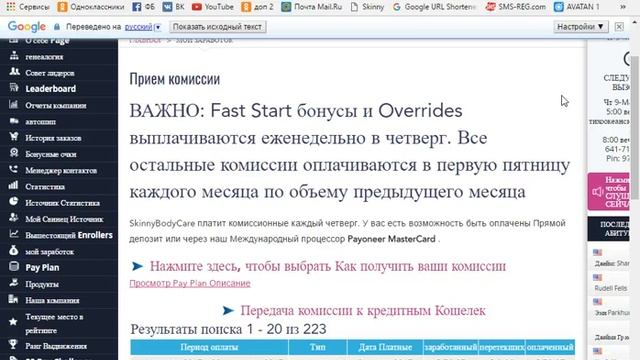
Task: Click the Статистика bar chart icon
Action: (x=14, y=186)
